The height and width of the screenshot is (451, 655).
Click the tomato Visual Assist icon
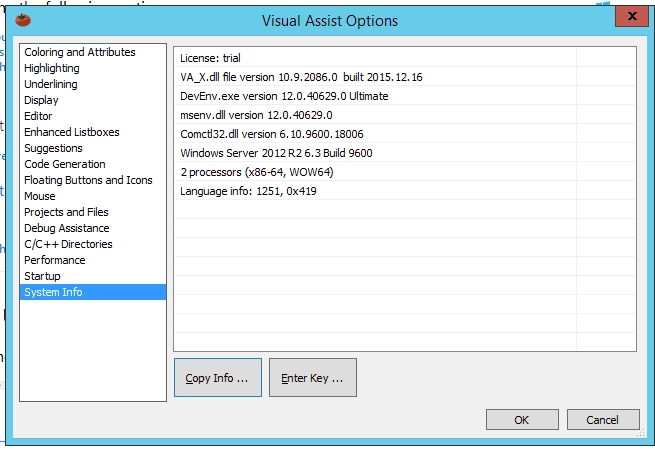point(23,20)
